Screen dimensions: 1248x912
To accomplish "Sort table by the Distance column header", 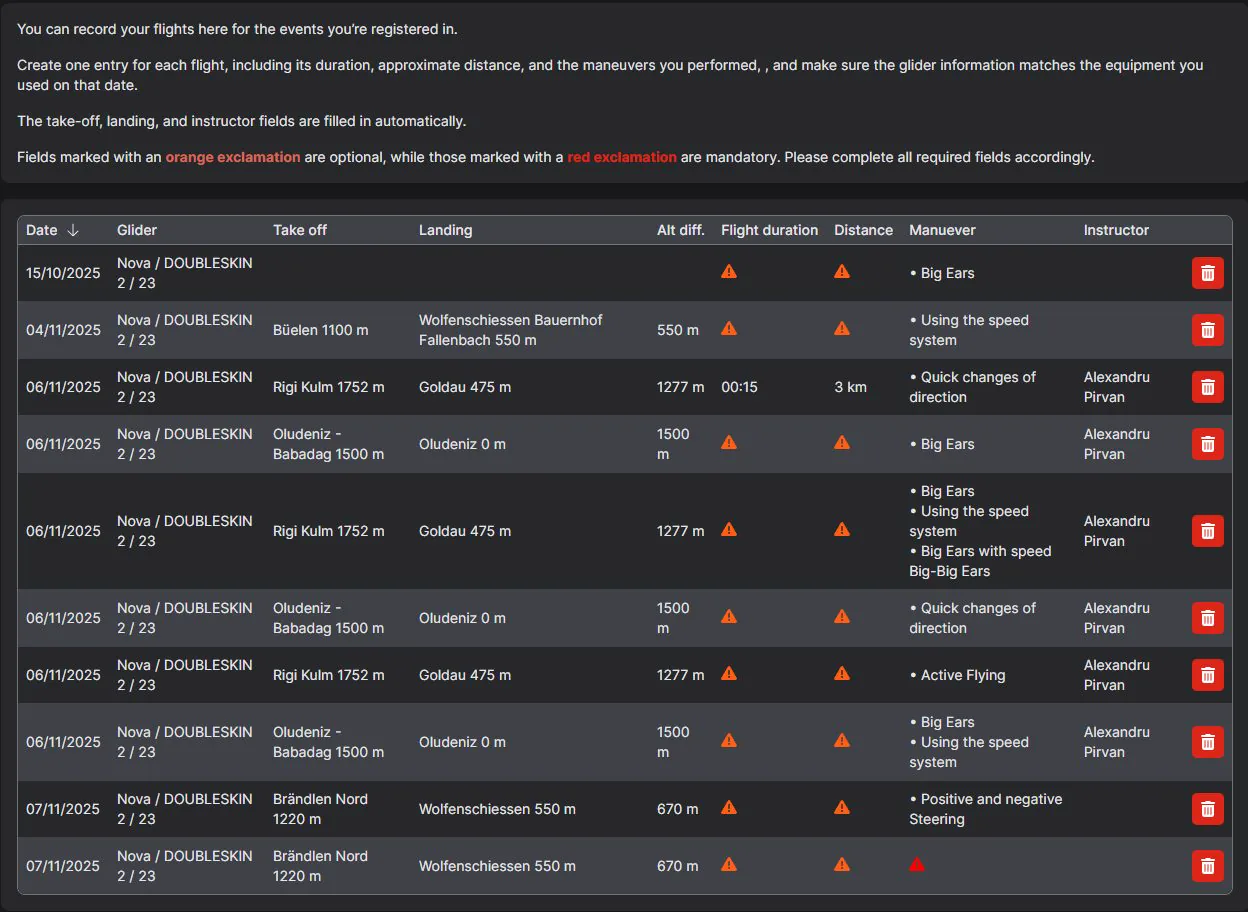I will 864,230.
